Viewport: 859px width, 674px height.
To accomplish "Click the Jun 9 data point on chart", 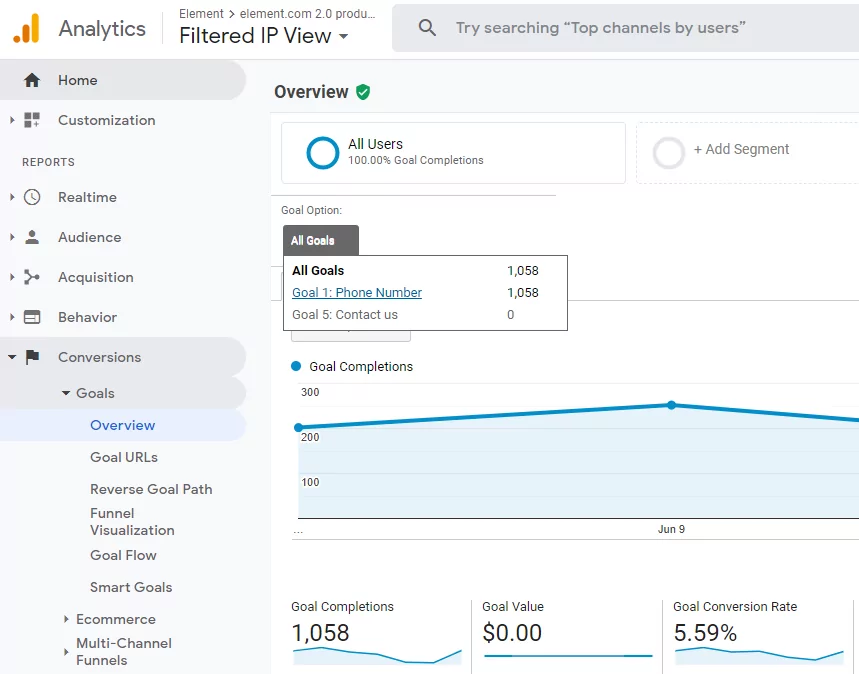I will (x=671, y=405).
